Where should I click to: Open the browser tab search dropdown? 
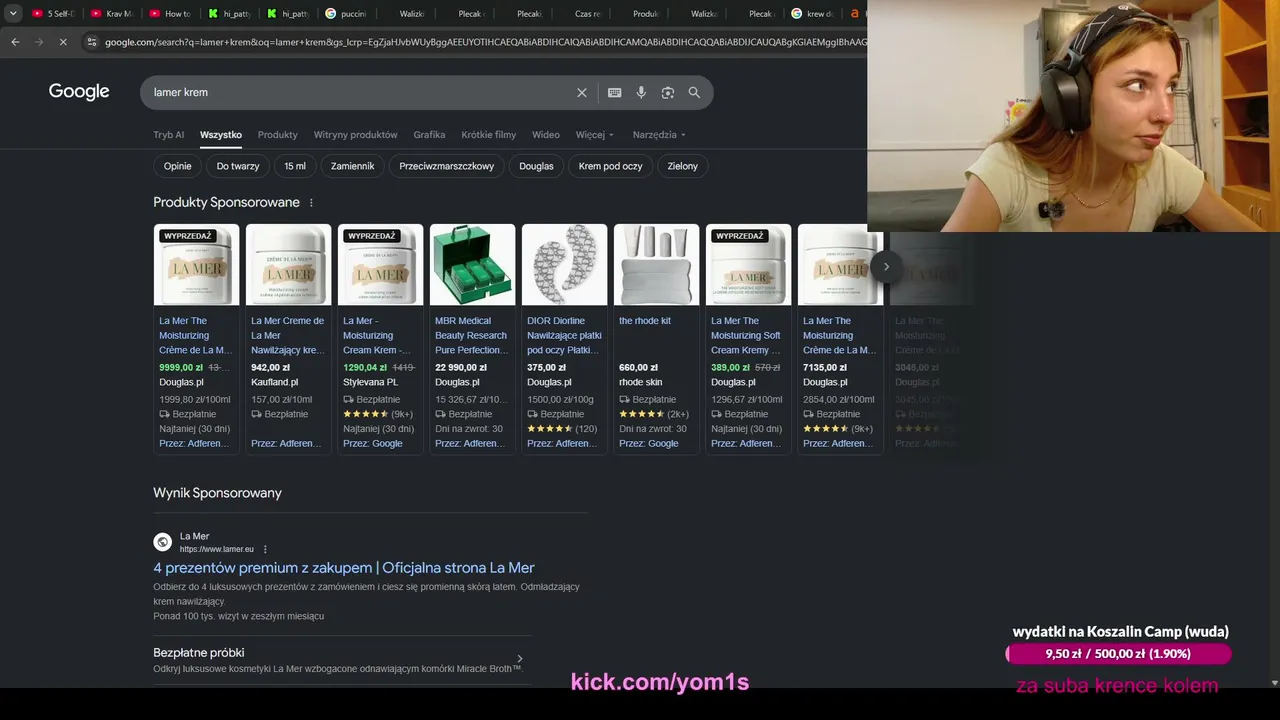13,13
